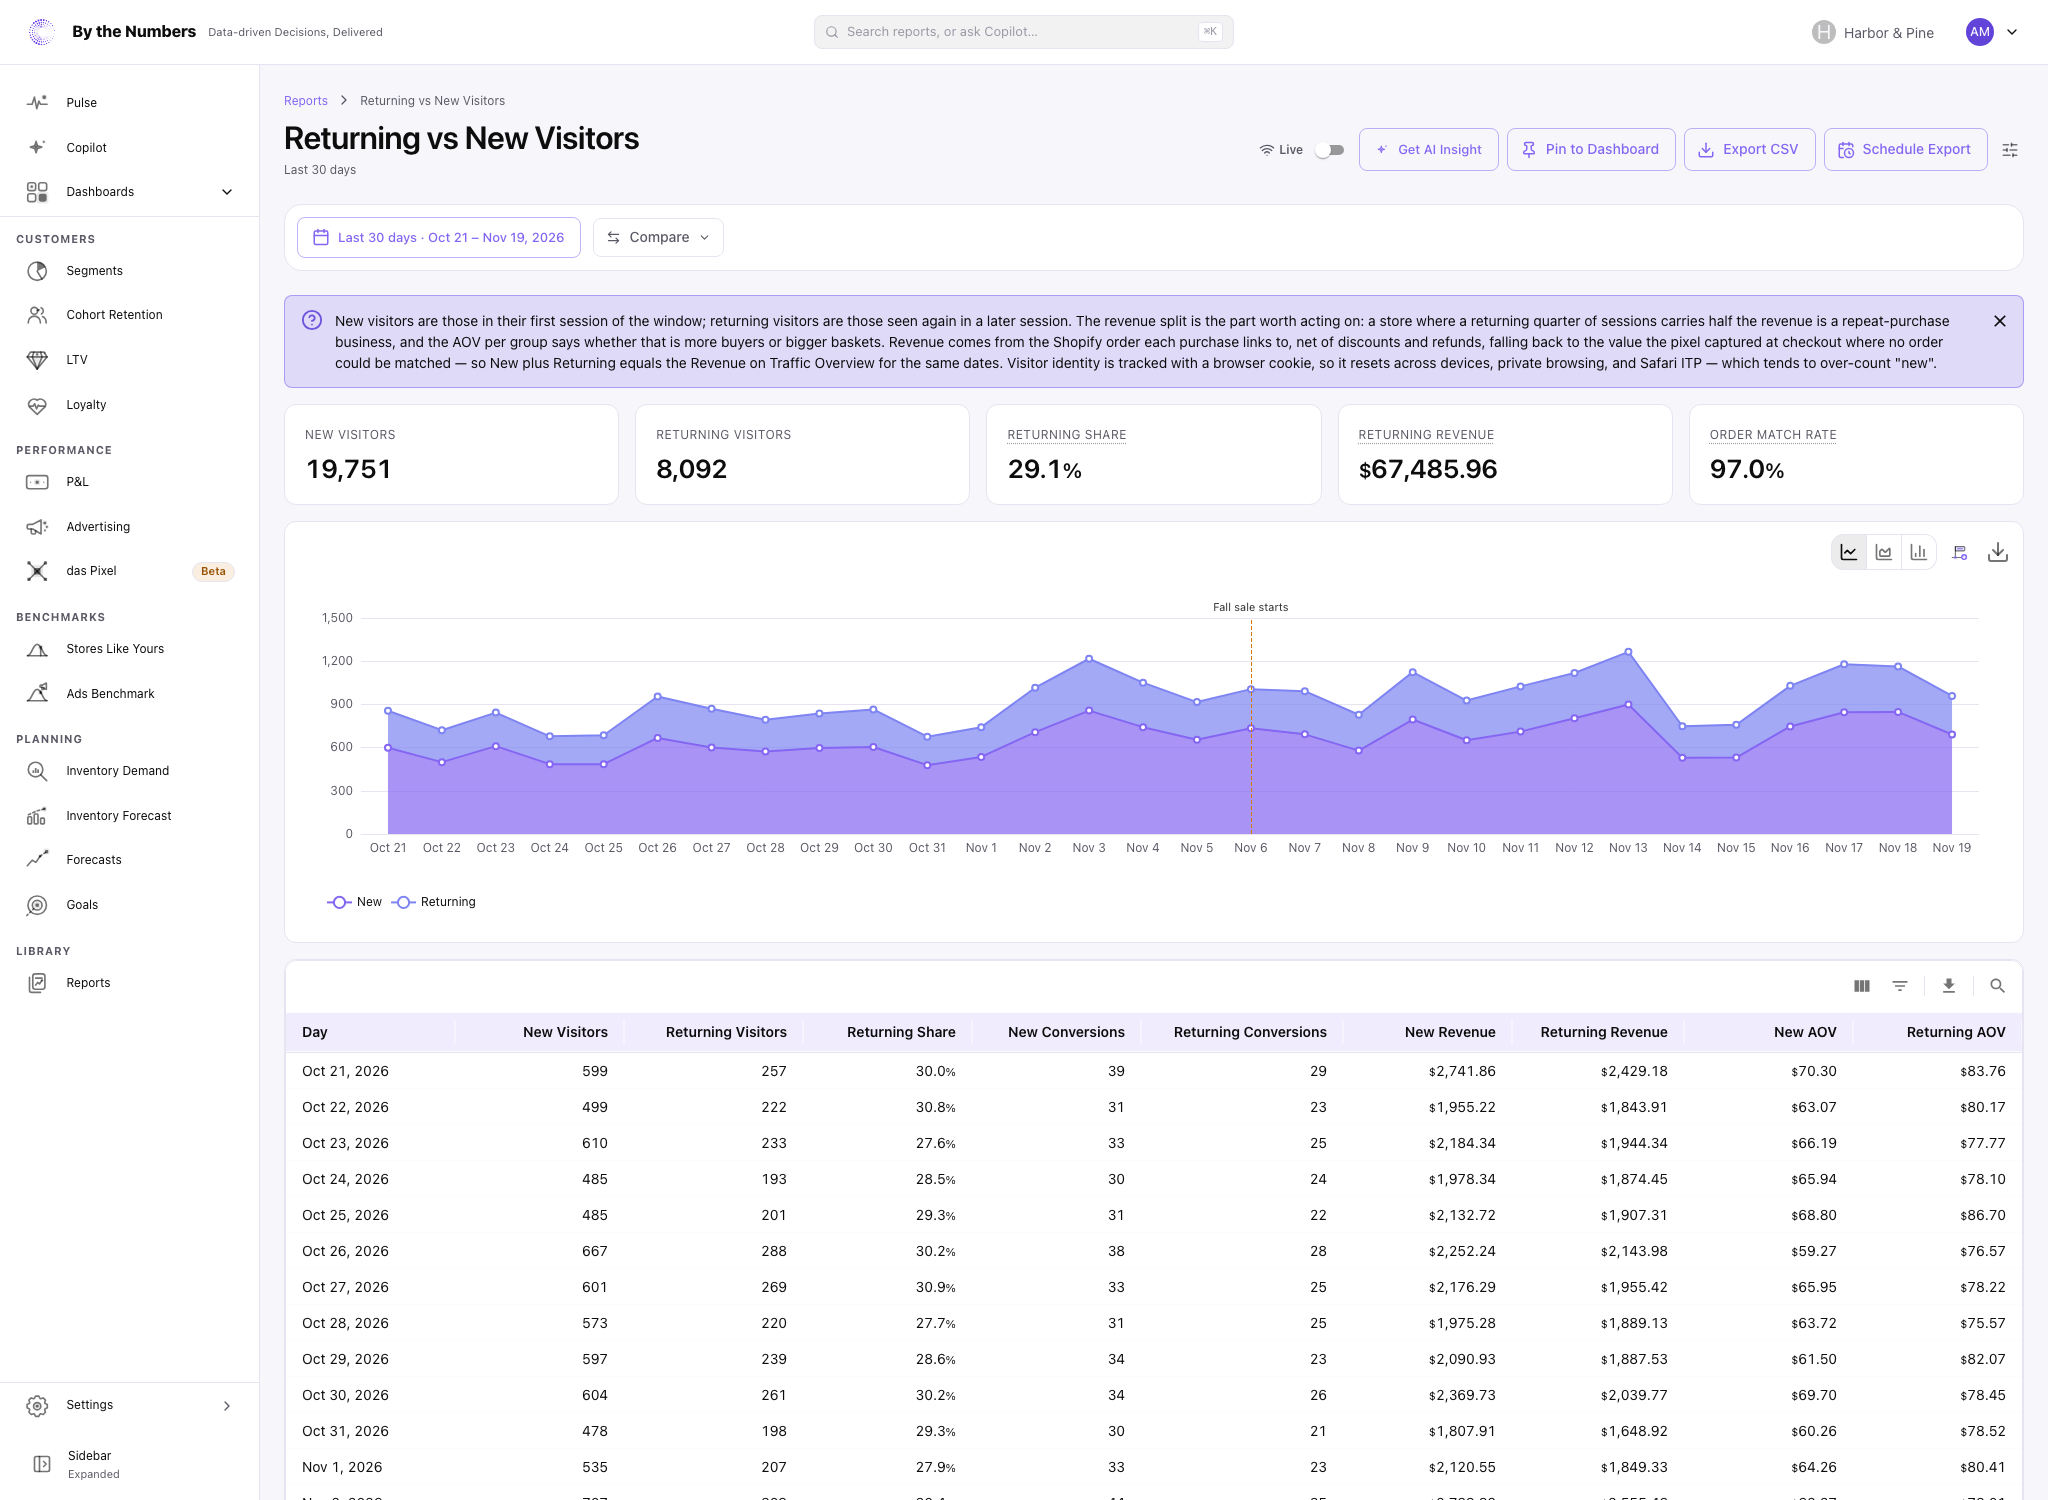2048x1500 pixels.
Task: Toggle the New series in chart legend
Action: (355, 902)
